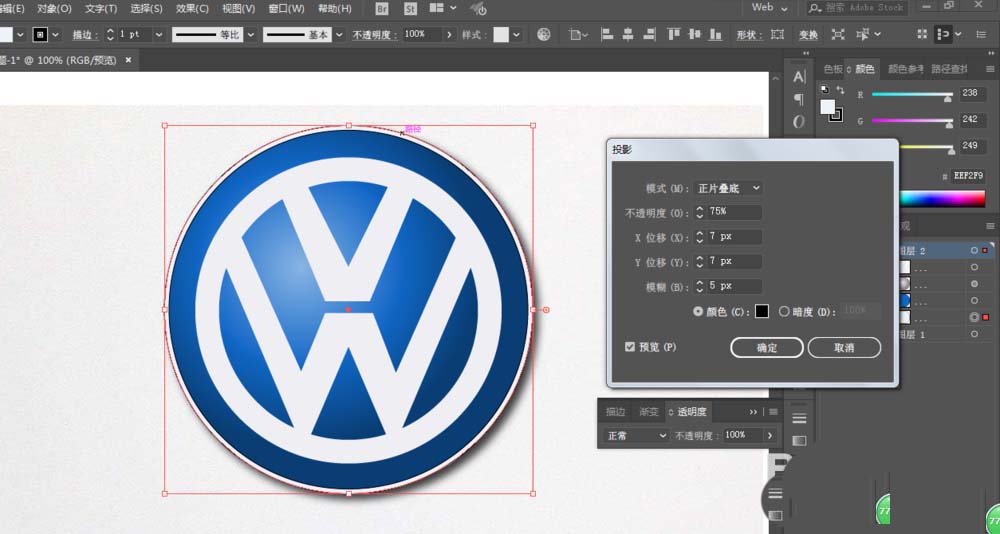1000x534 pixels.
Task: Open the 正常 blending mode dropdown in Transparency panel
Action: click(x=636, y=436)
